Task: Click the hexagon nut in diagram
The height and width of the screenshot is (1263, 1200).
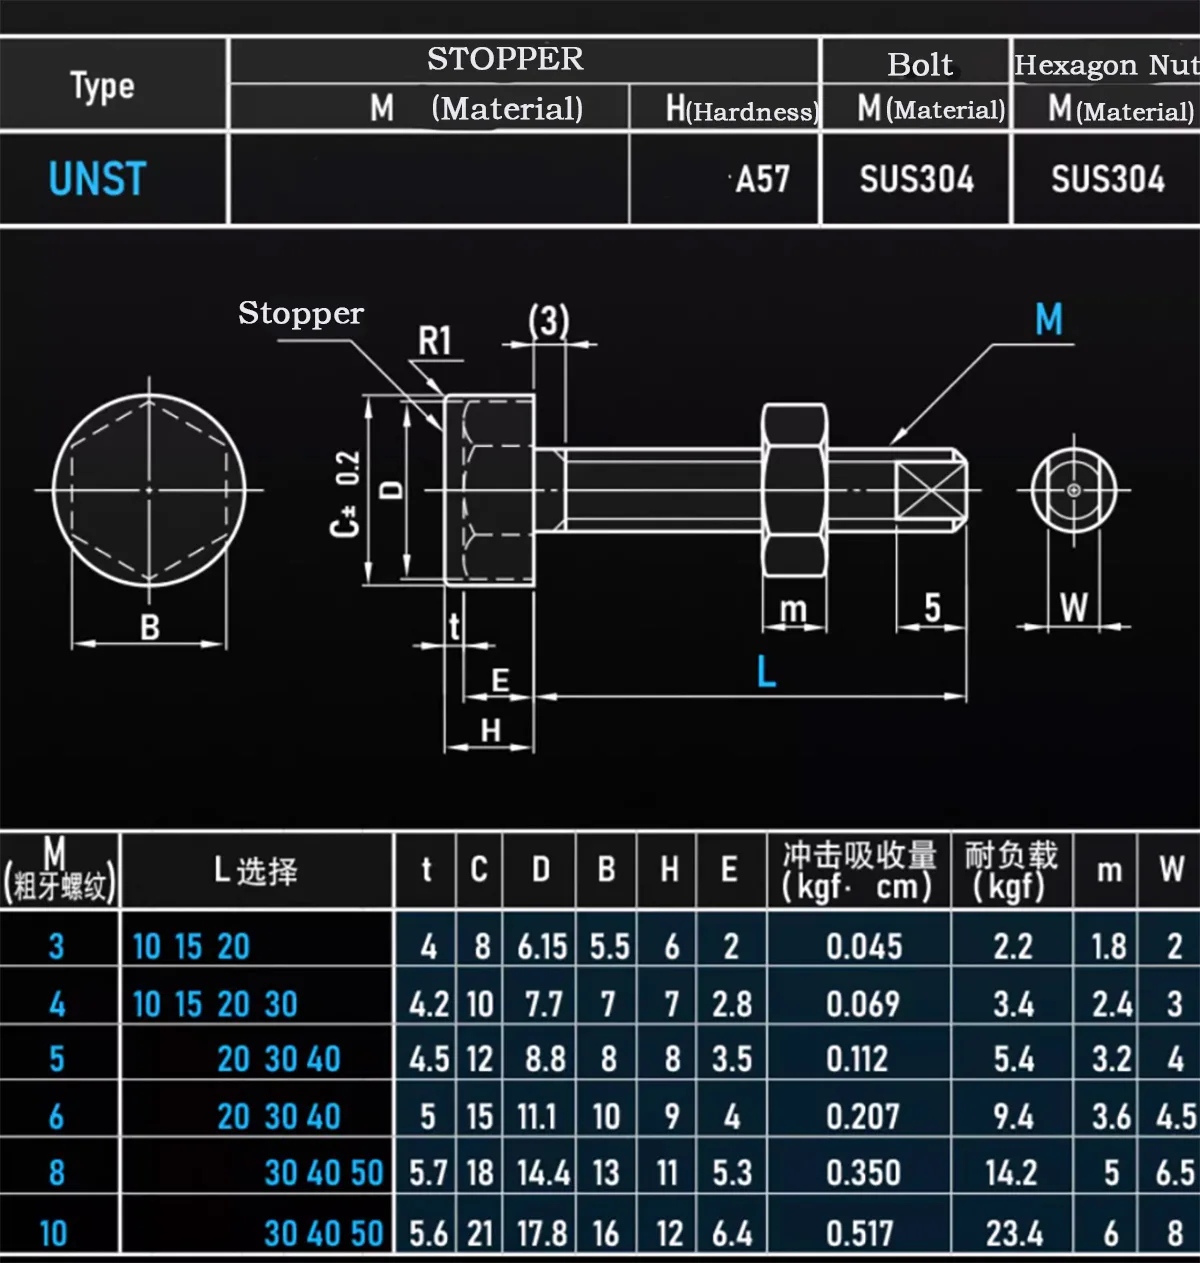Action: pyautogui.click(x=795, y=490)
